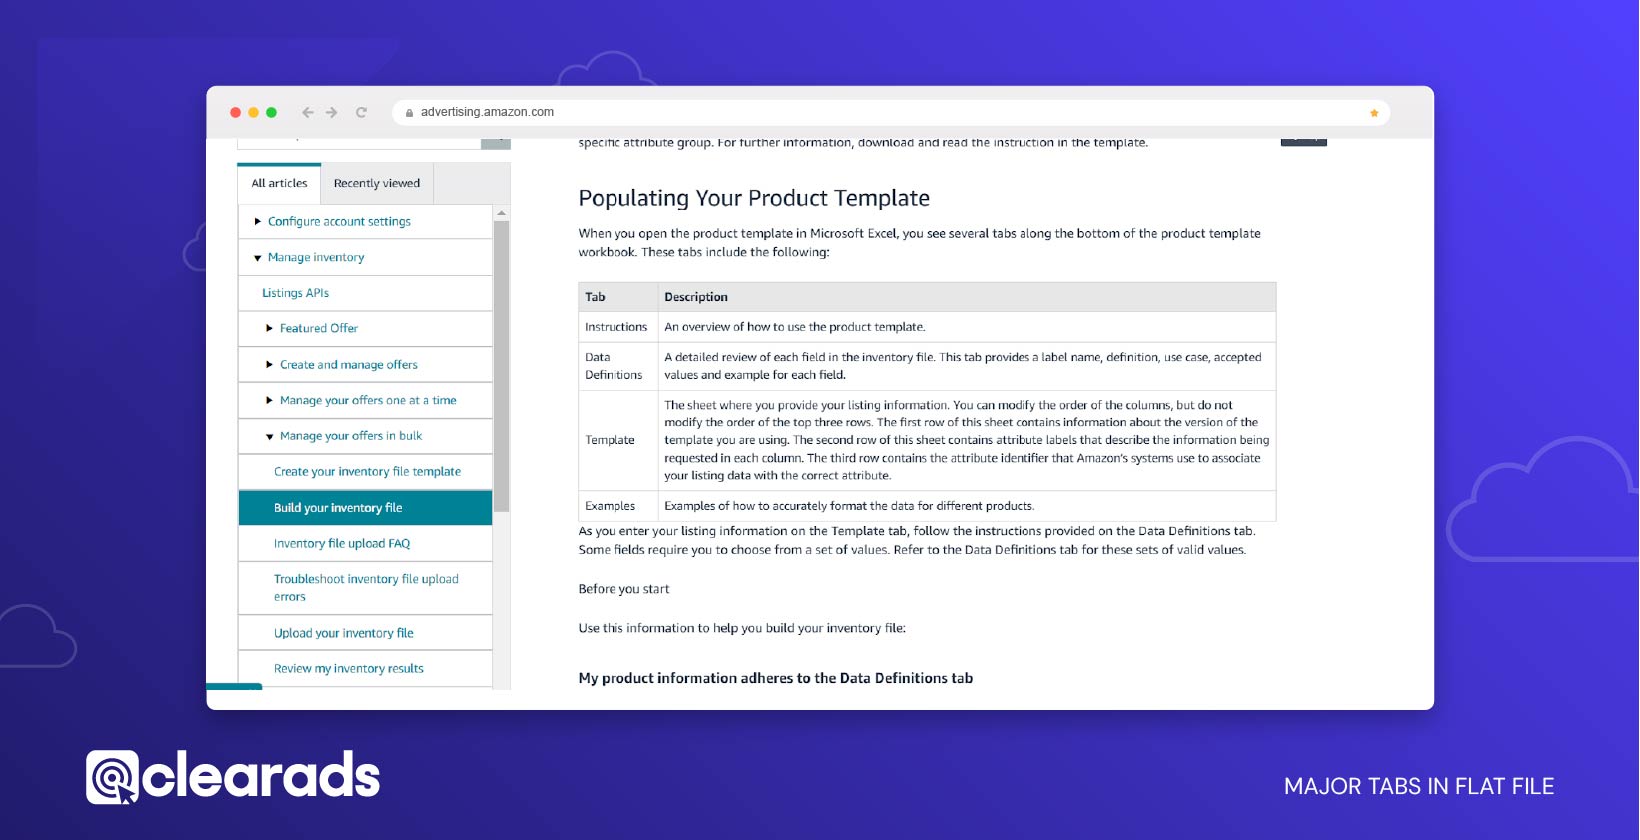The width and height of the screenshot is (1640, 840).
Task: Open the Featured Offer article
Action: pos(319,328)
